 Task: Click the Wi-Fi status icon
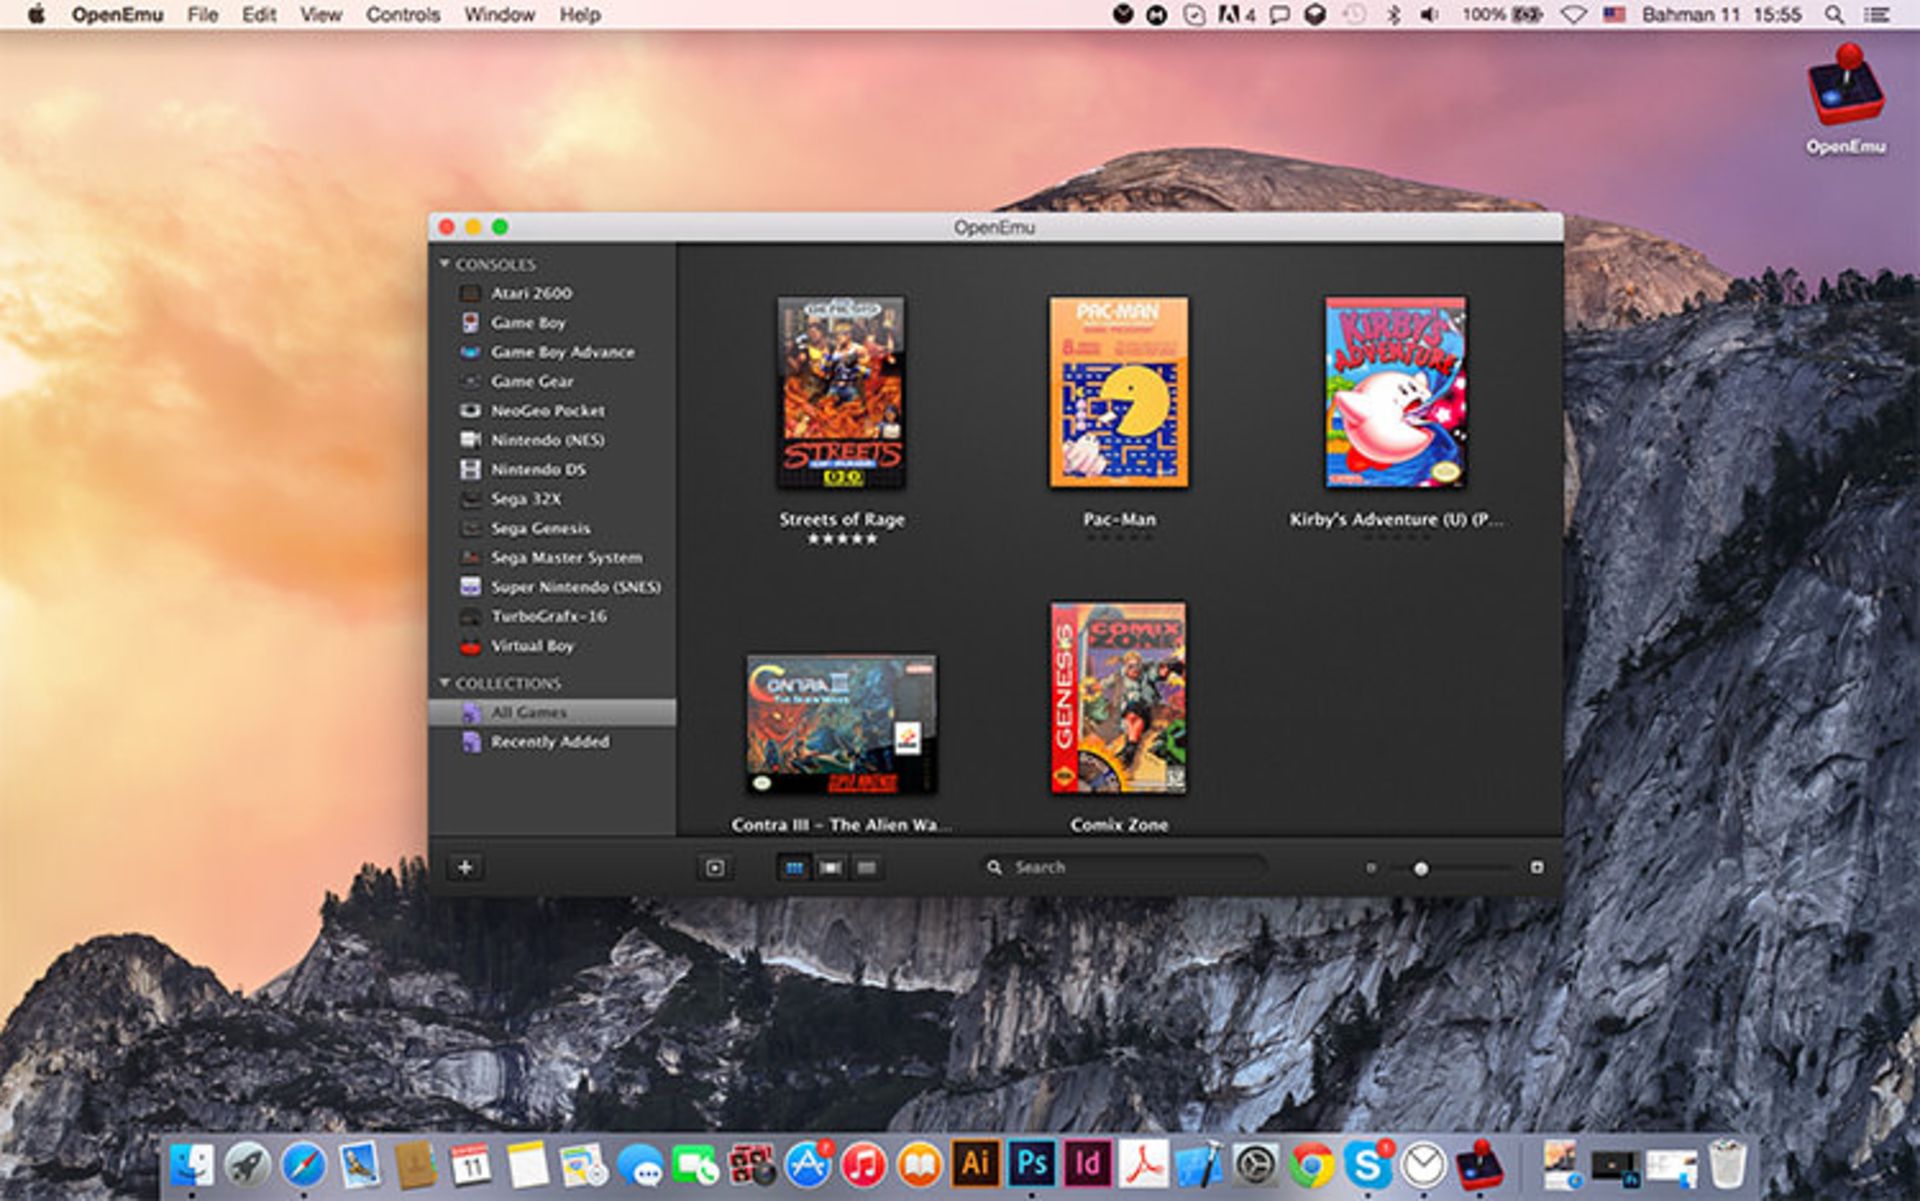click(x=1573, y=15)
